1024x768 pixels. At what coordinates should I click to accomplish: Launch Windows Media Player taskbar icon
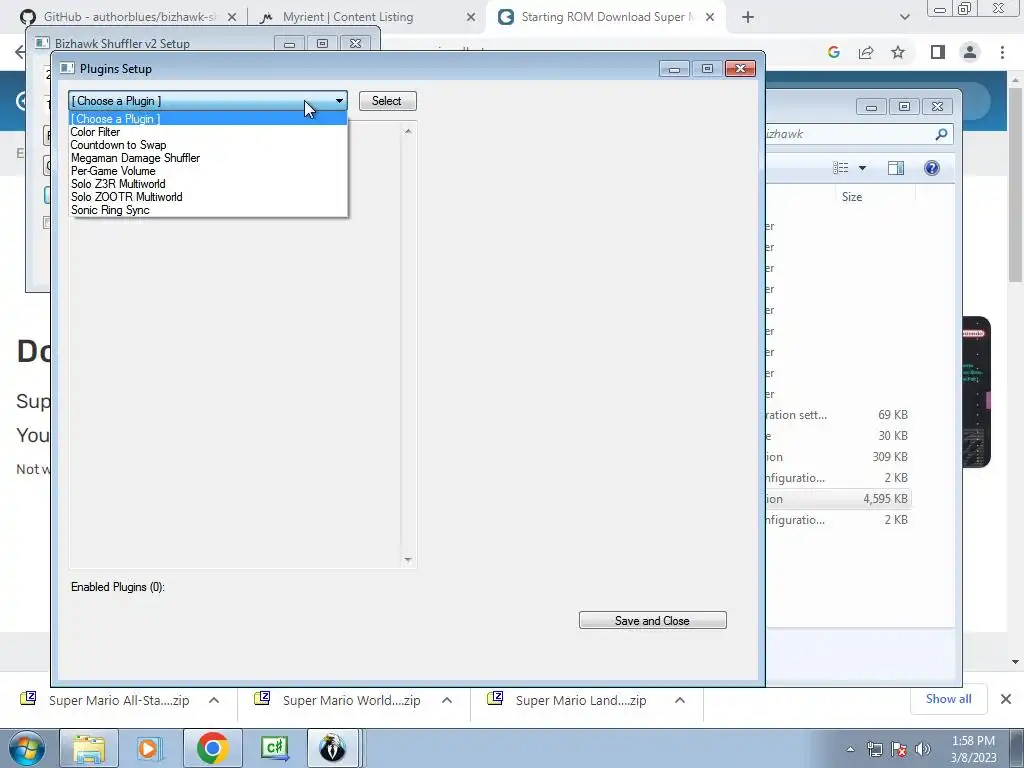149,748
